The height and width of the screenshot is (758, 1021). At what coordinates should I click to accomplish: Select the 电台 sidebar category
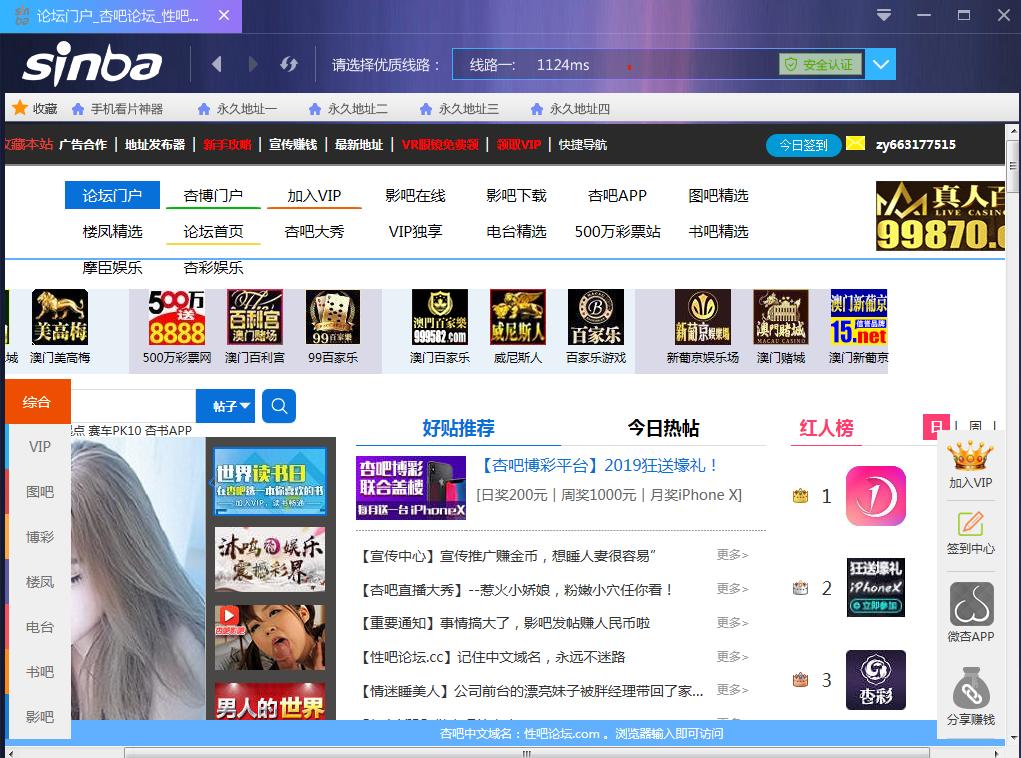coord(40,627)
